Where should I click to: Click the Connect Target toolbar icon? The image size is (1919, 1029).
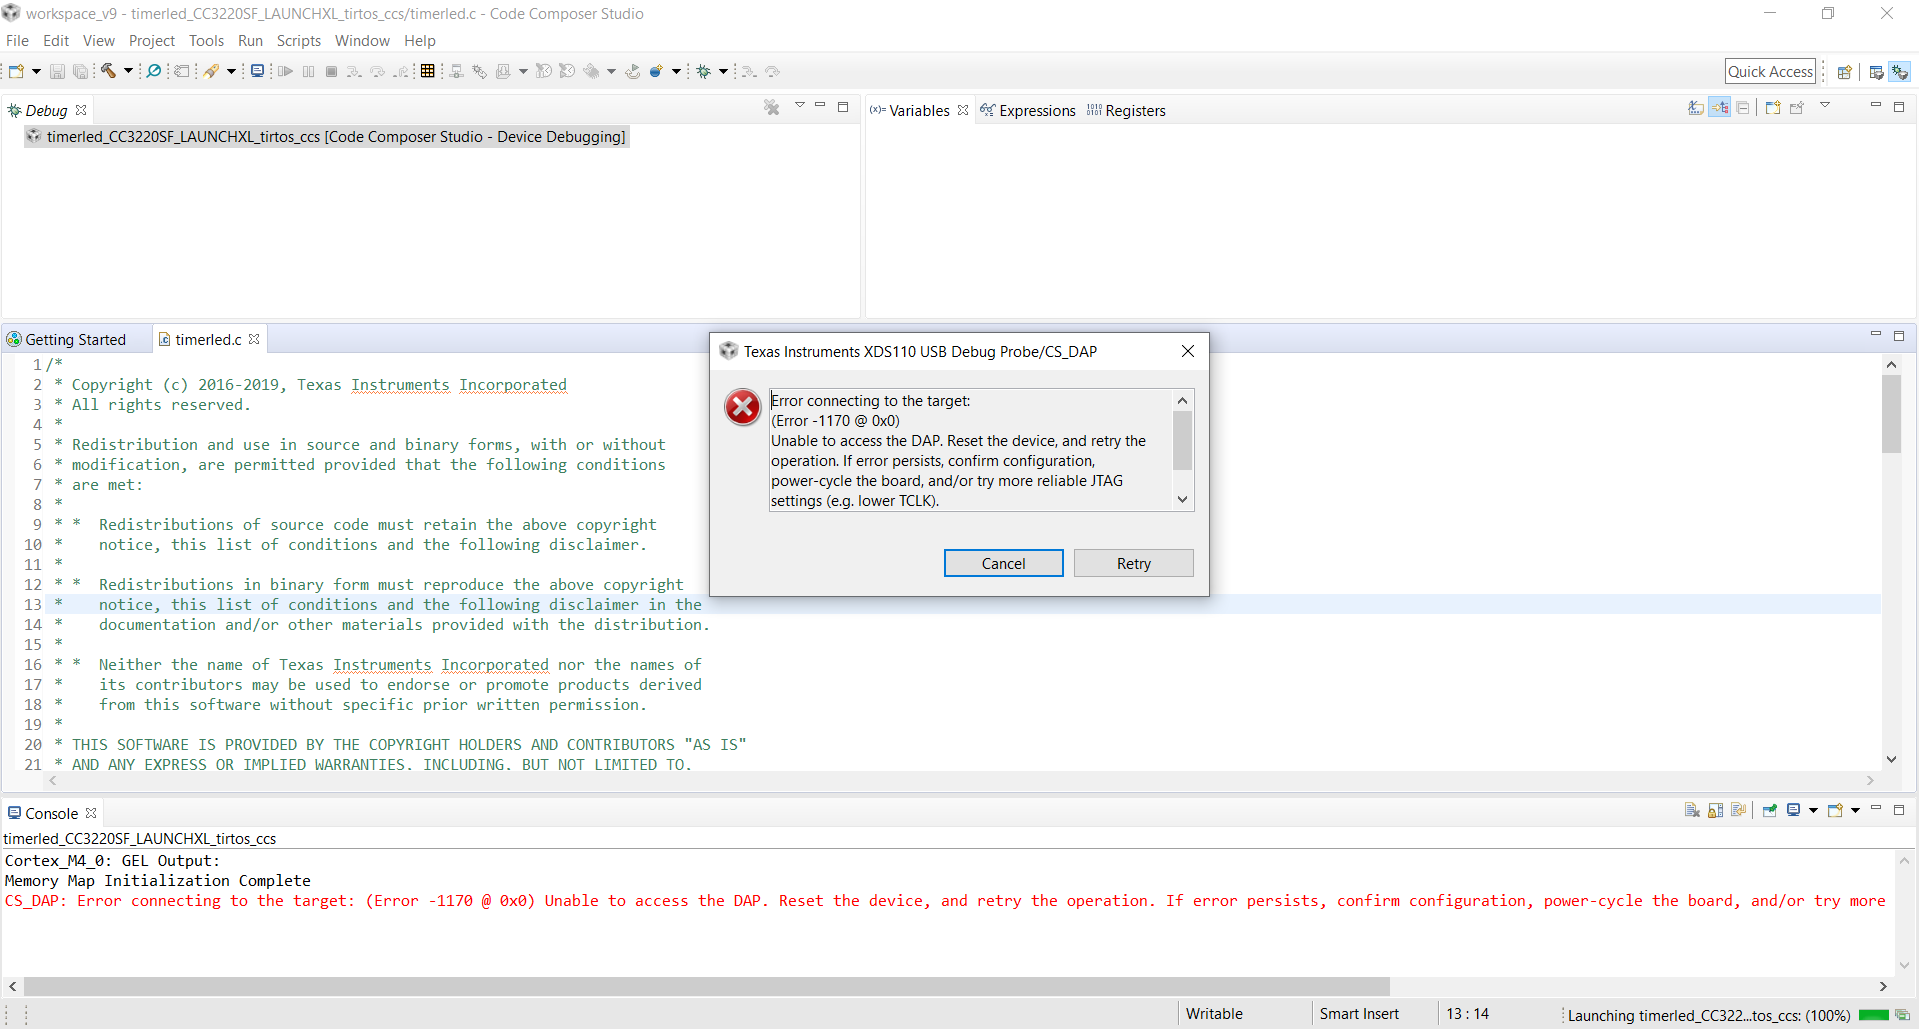coord(456,71)
